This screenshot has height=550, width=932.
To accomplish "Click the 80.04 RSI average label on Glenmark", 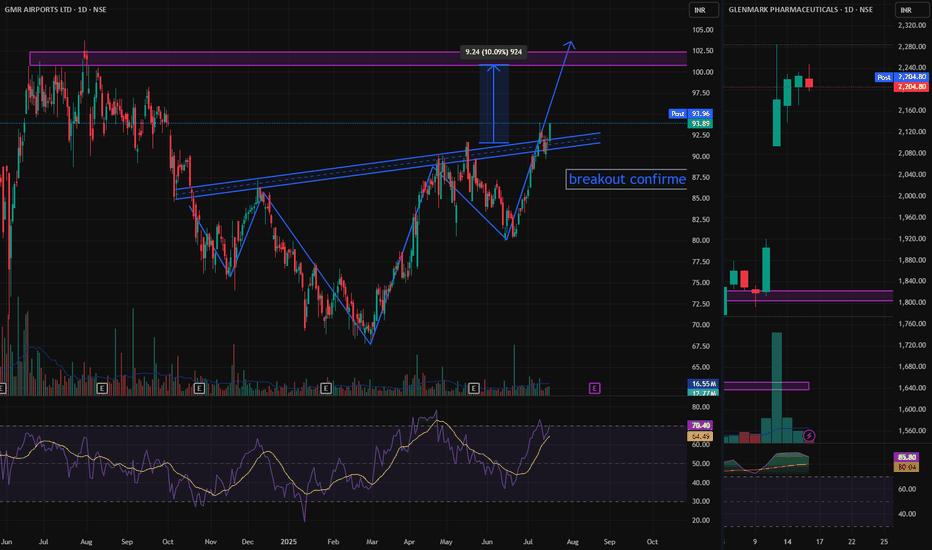I will click(x=906, y=467).
